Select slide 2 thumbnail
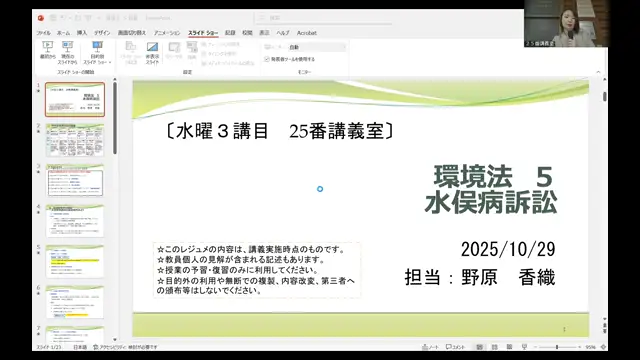Screen dimensions: 640x360 point(75,140)
